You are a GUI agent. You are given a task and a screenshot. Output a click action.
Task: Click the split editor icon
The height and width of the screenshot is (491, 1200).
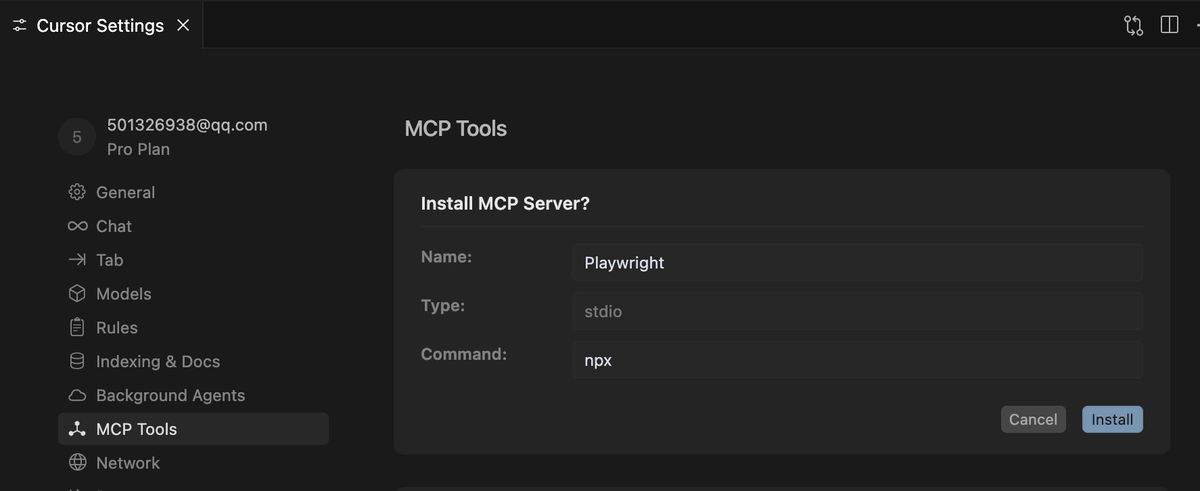click(x=1169, y=25)
